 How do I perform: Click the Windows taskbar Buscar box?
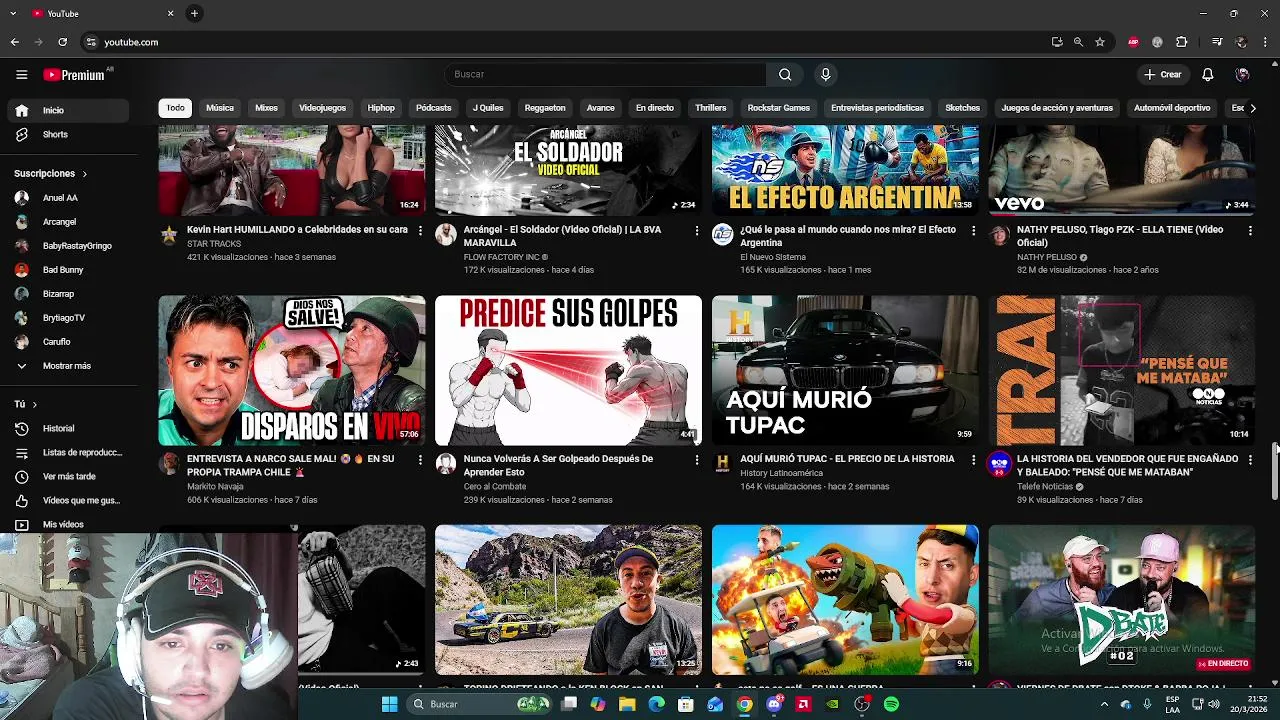[x=481, y=704]
